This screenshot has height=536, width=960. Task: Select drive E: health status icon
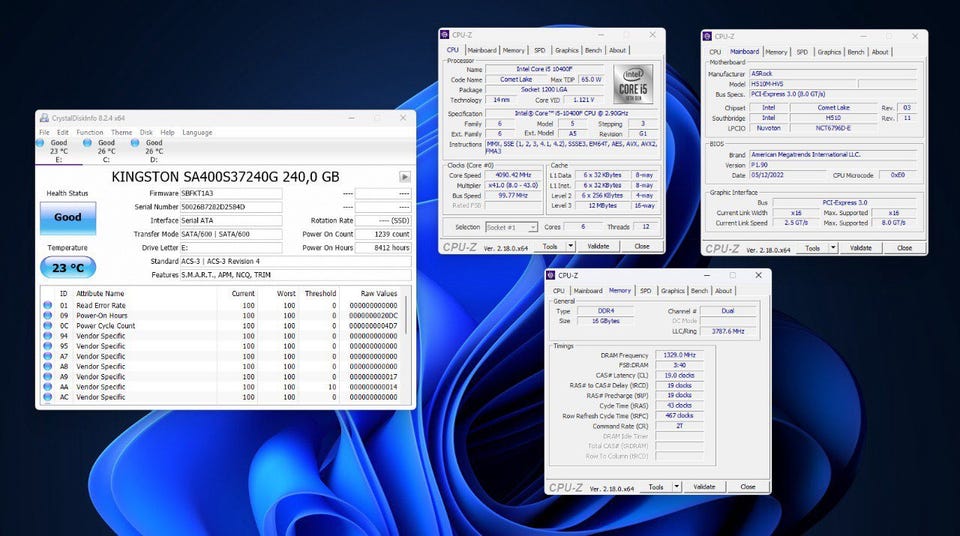44,143
